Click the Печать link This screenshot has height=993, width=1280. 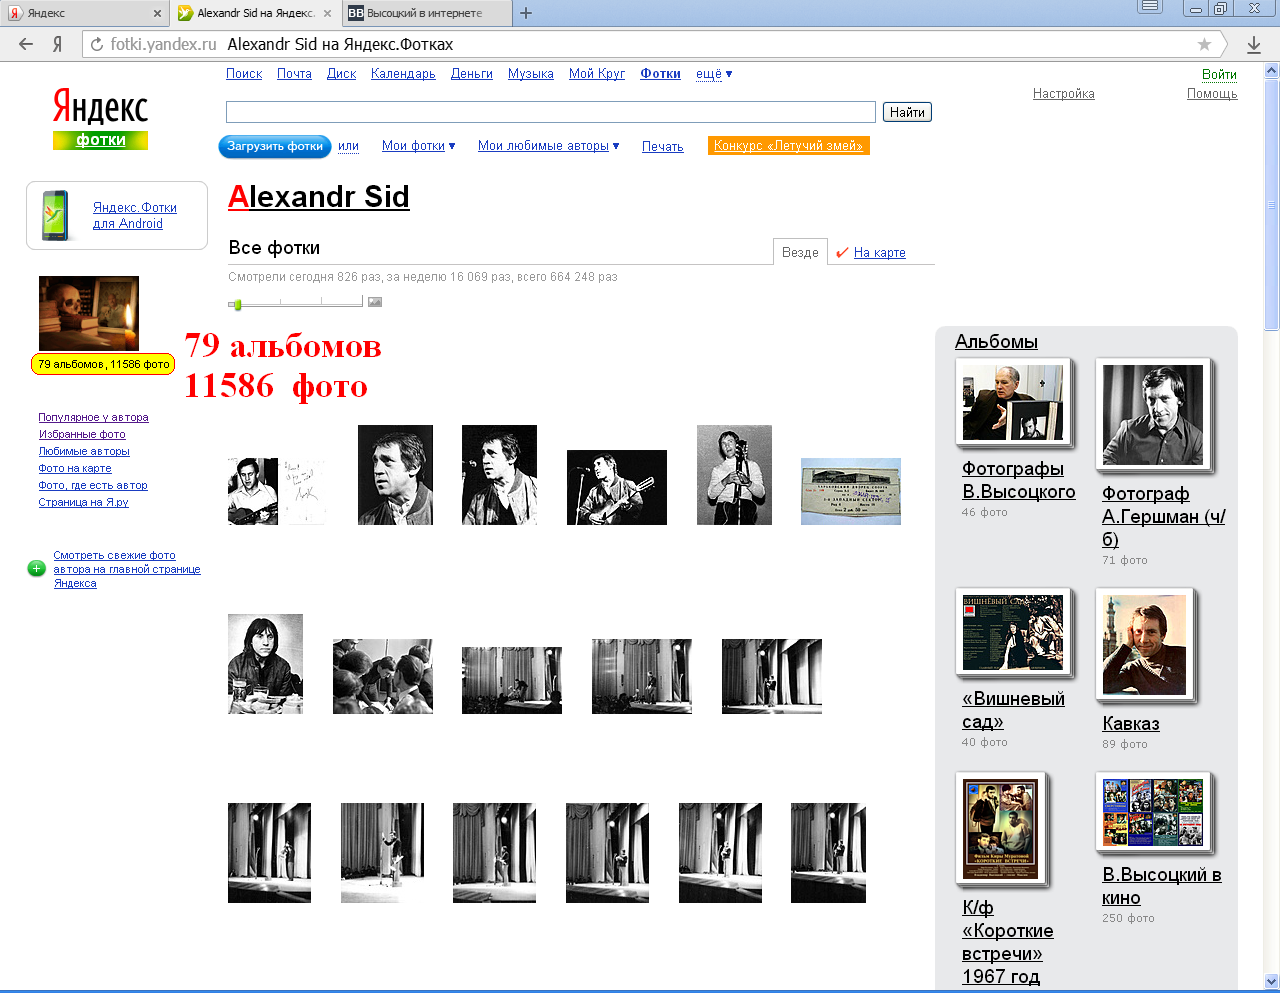(663, 146)
